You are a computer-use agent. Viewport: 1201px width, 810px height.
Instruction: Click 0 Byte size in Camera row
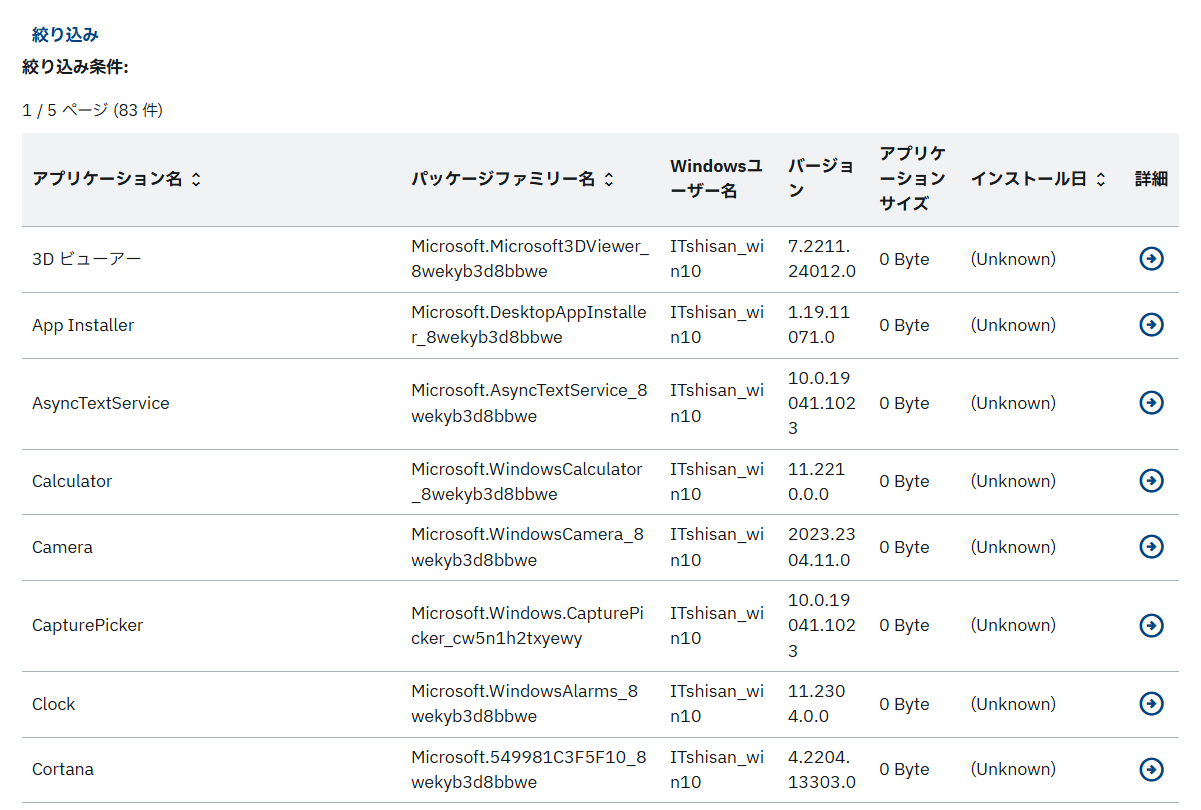pyautogui.click(x=904, y=547)
